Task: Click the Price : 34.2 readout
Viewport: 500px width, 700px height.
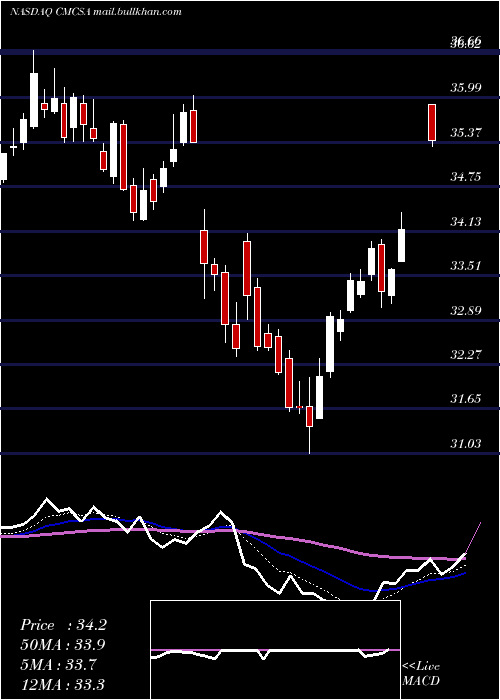Action: [x=63, y=625]
